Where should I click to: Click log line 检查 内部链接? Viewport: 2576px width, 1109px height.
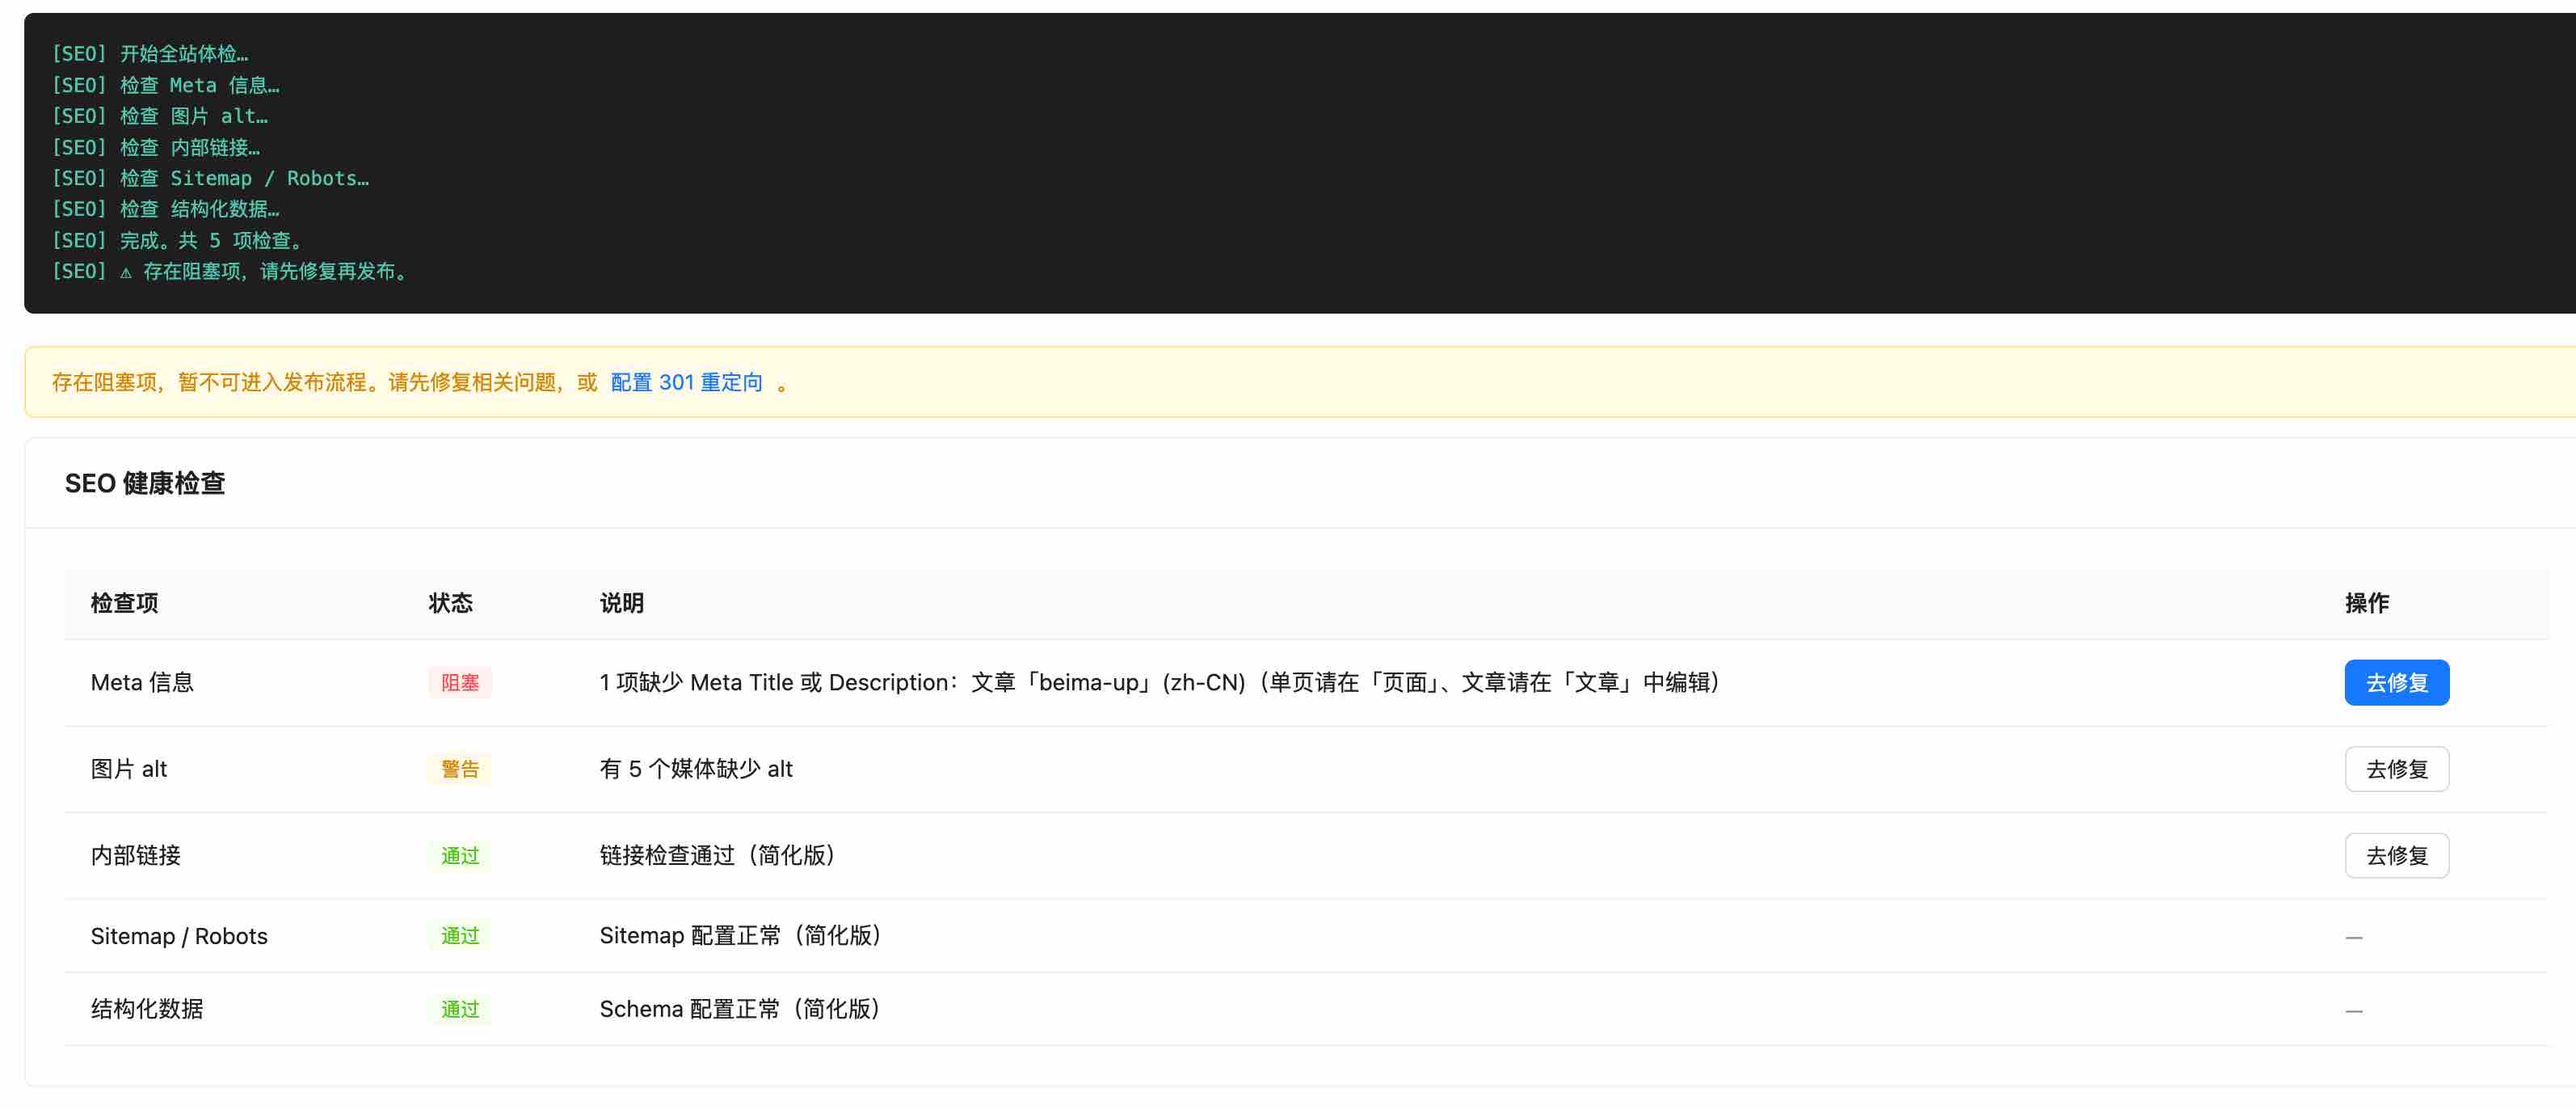[x=156, y=147]
